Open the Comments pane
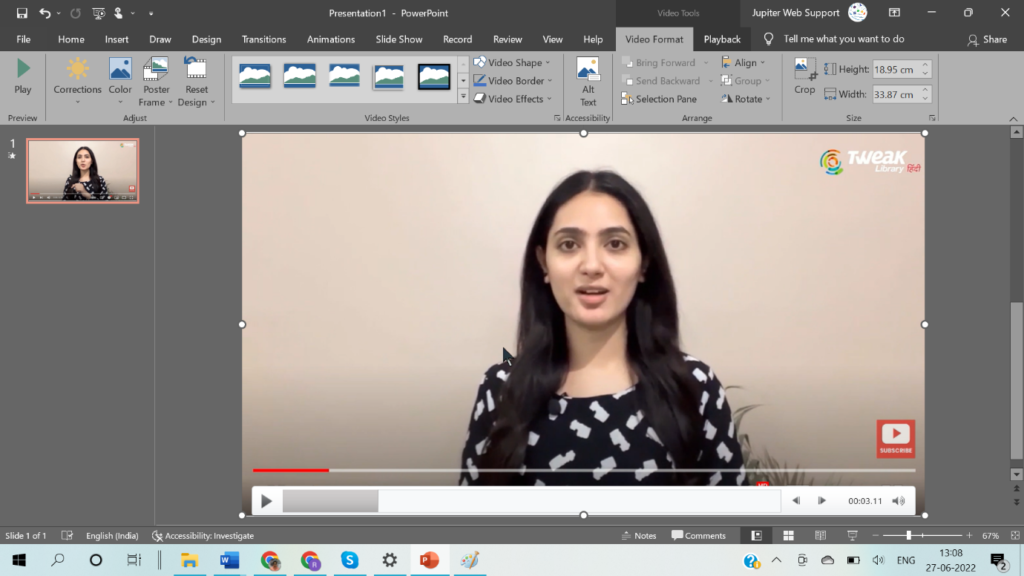Viewport: 1024px width, 576px height. [698, 536]
